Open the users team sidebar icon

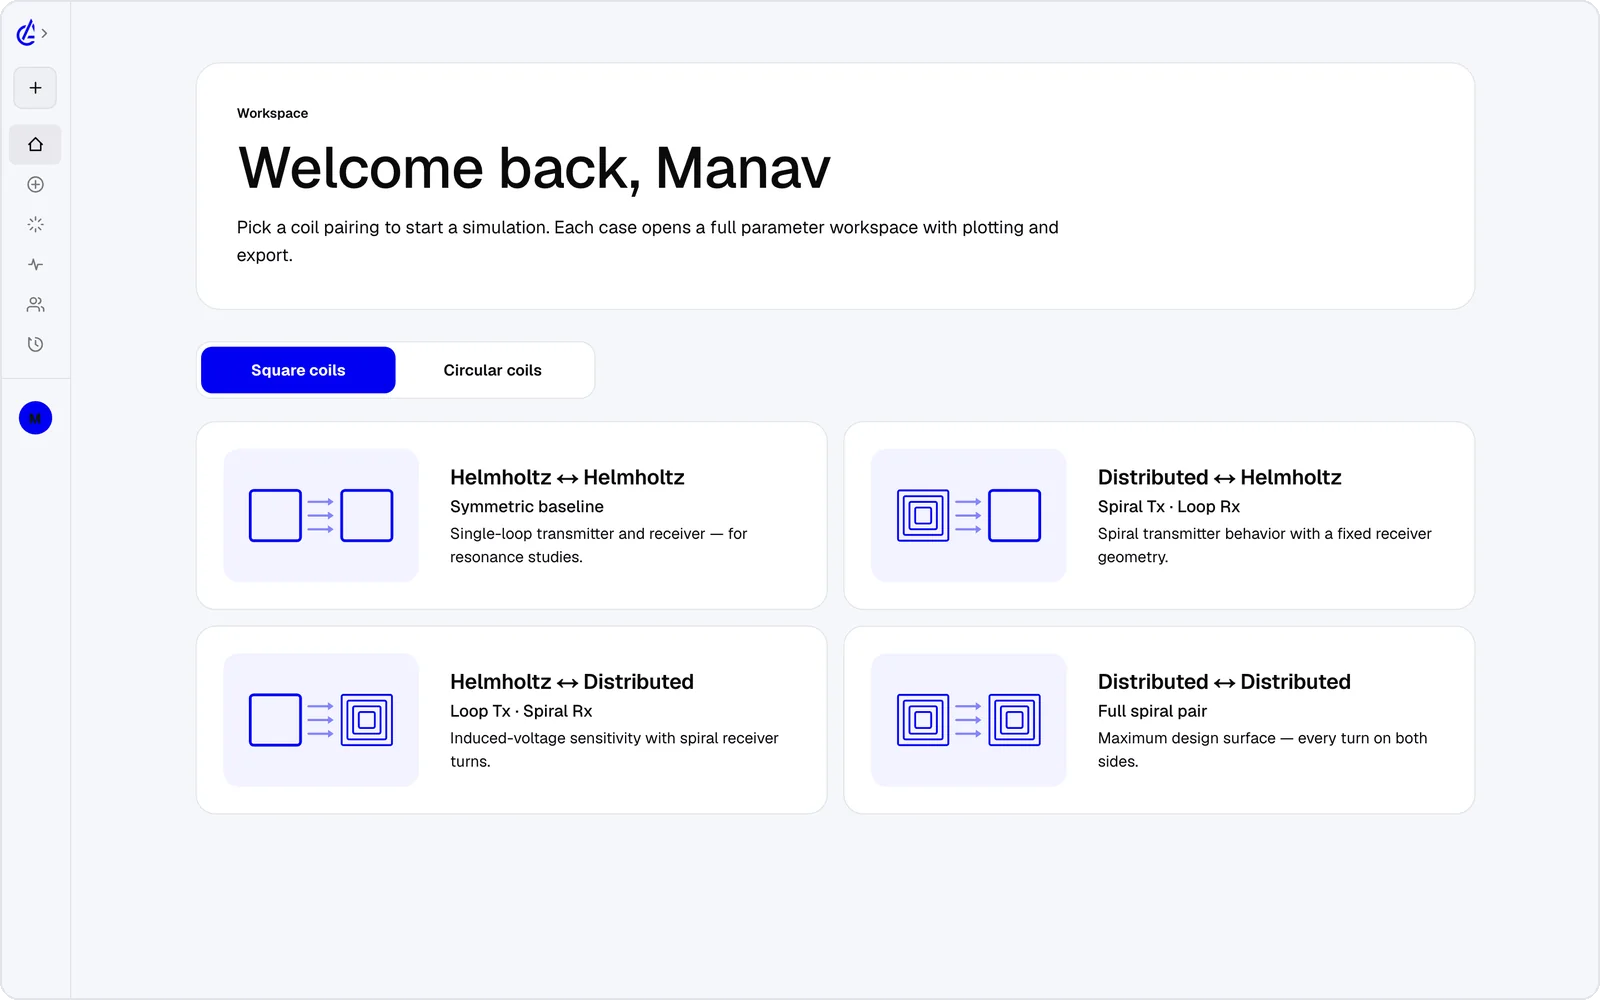[x=35, y=304]
